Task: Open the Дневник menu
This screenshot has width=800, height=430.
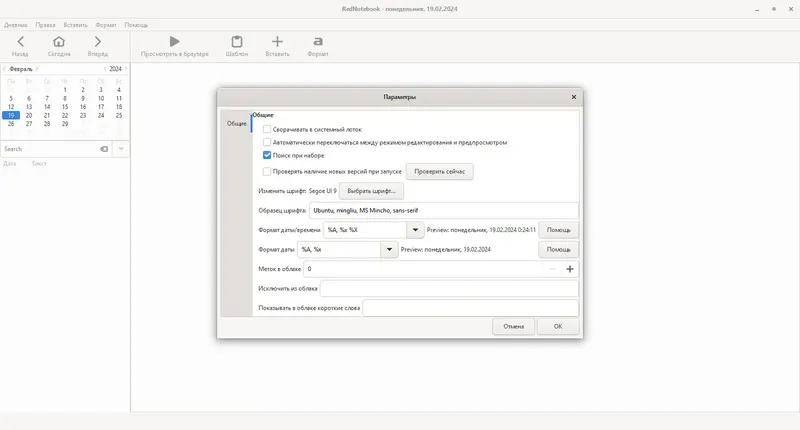Action: (x=16, y=25)
